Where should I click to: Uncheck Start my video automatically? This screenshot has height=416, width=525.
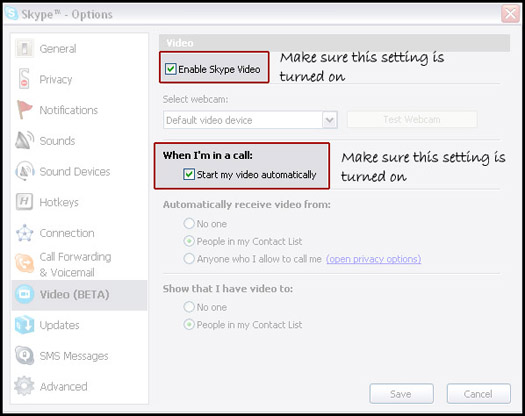[x=189, y=174]
